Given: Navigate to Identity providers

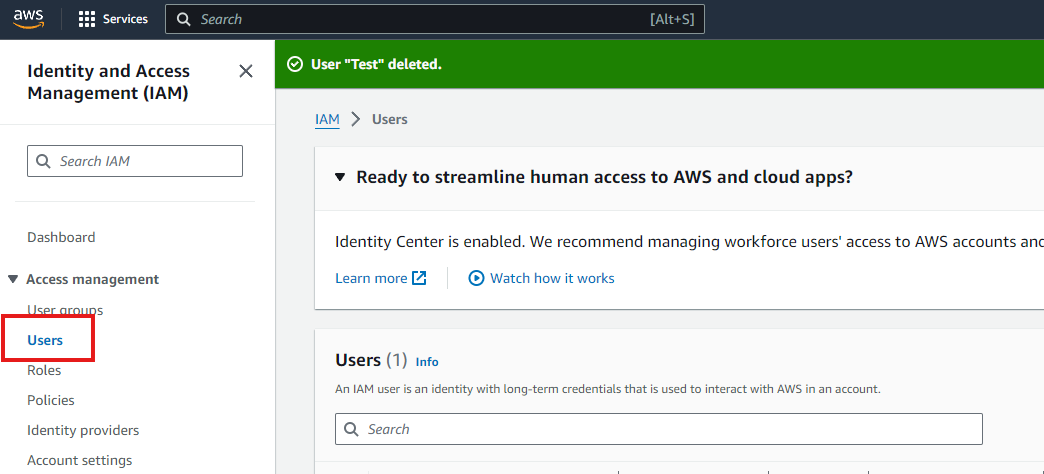Looking at the screenshot, I should click(x=83, y=430).
